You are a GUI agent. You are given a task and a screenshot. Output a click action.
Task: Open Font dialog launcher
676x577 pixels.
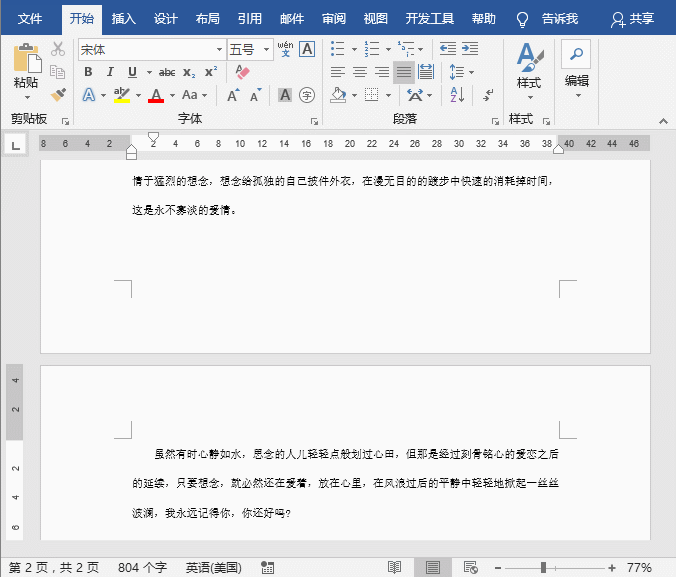[314, 122]
